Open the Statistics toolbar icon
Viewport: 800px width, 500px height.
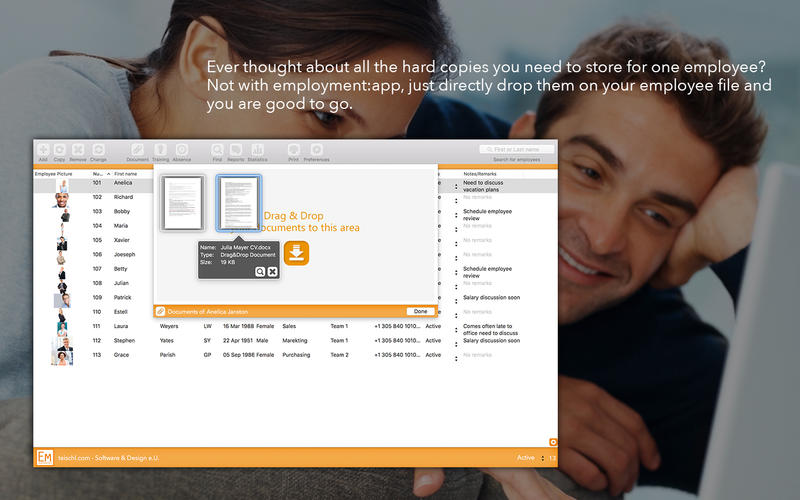click(258, 149)
